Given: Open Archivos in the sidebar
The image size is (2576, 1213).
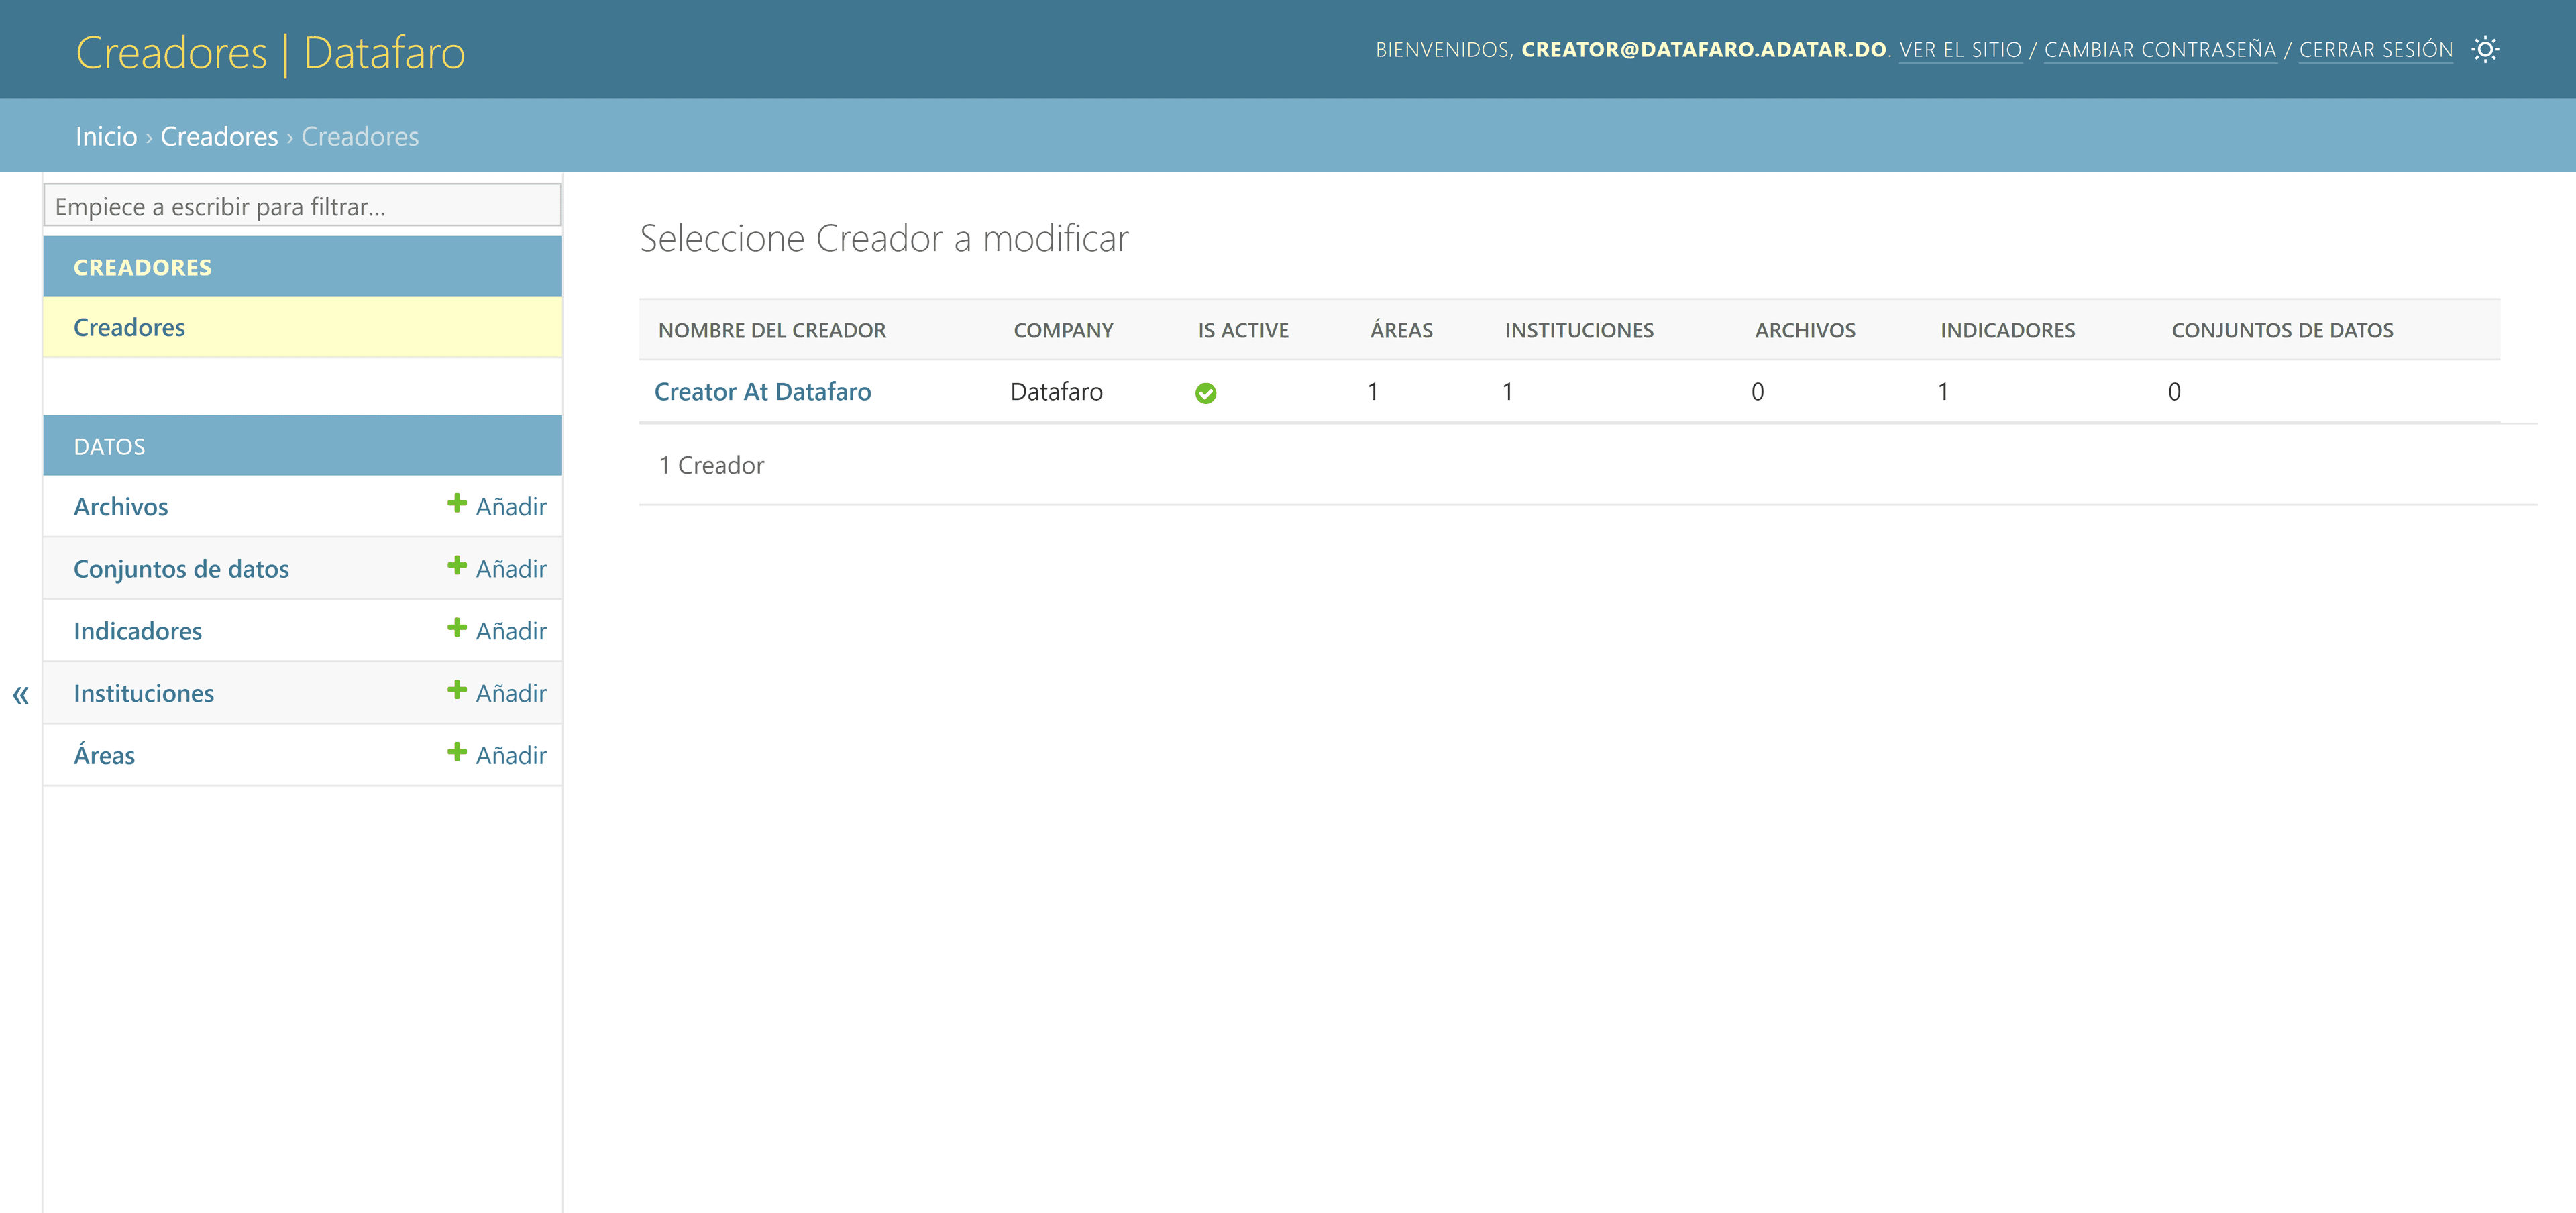Looking at the screenshot, I should click(x=121, y=507).
